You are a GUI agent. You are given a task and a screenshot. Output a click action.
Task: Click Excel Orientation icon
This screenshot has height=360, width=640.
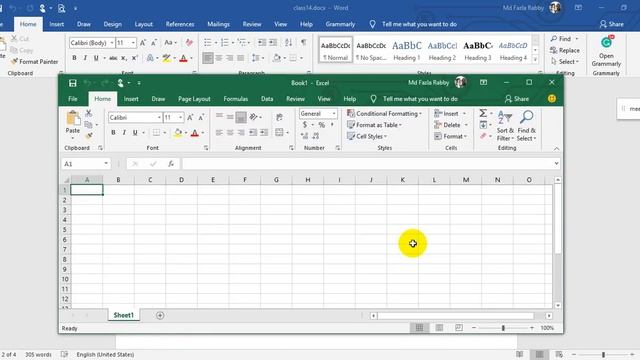pyautogui.click(x=253, y=118)
